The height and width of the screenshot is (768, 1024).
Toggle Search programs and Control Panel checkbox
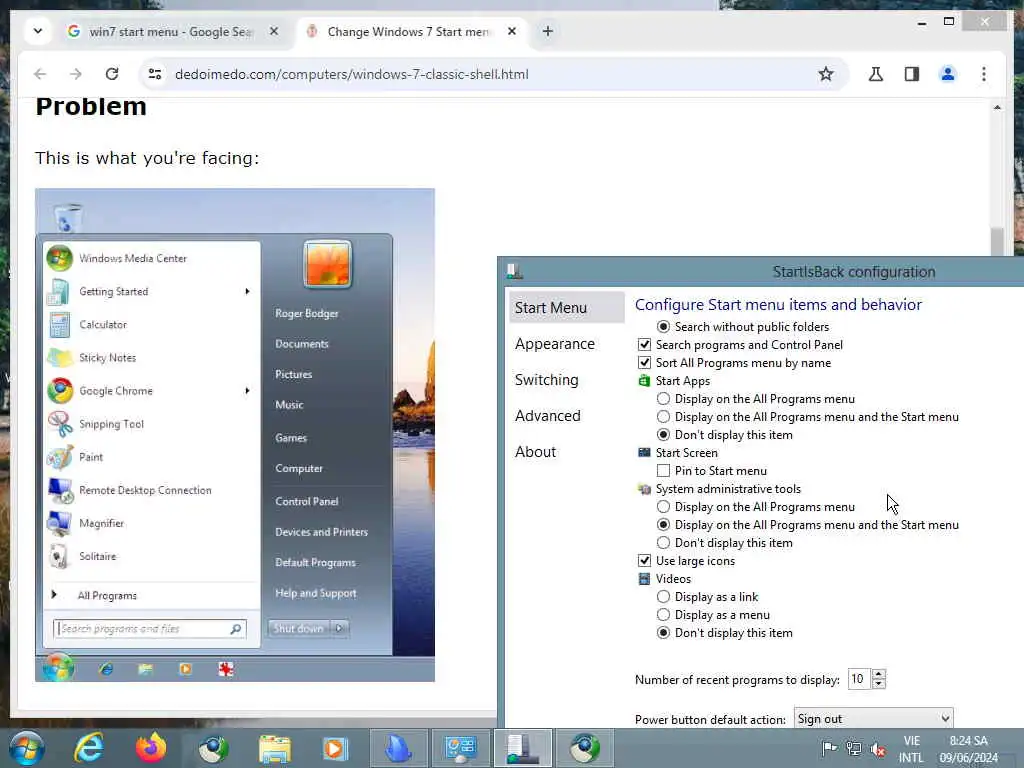(645, 344)
